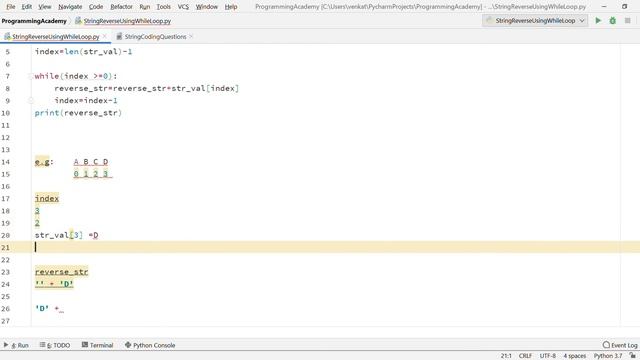Select Python 3.7 interpreter in status bar
640x360 pixels.
click(608, 356)
